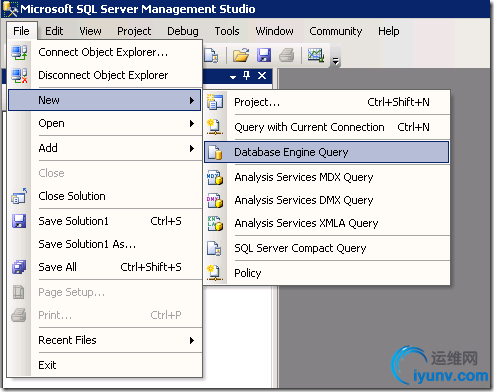This screenshot has height=392, width=494.
Task: Click the Policy icon in New submenu
Action: (x=214, y=273)
